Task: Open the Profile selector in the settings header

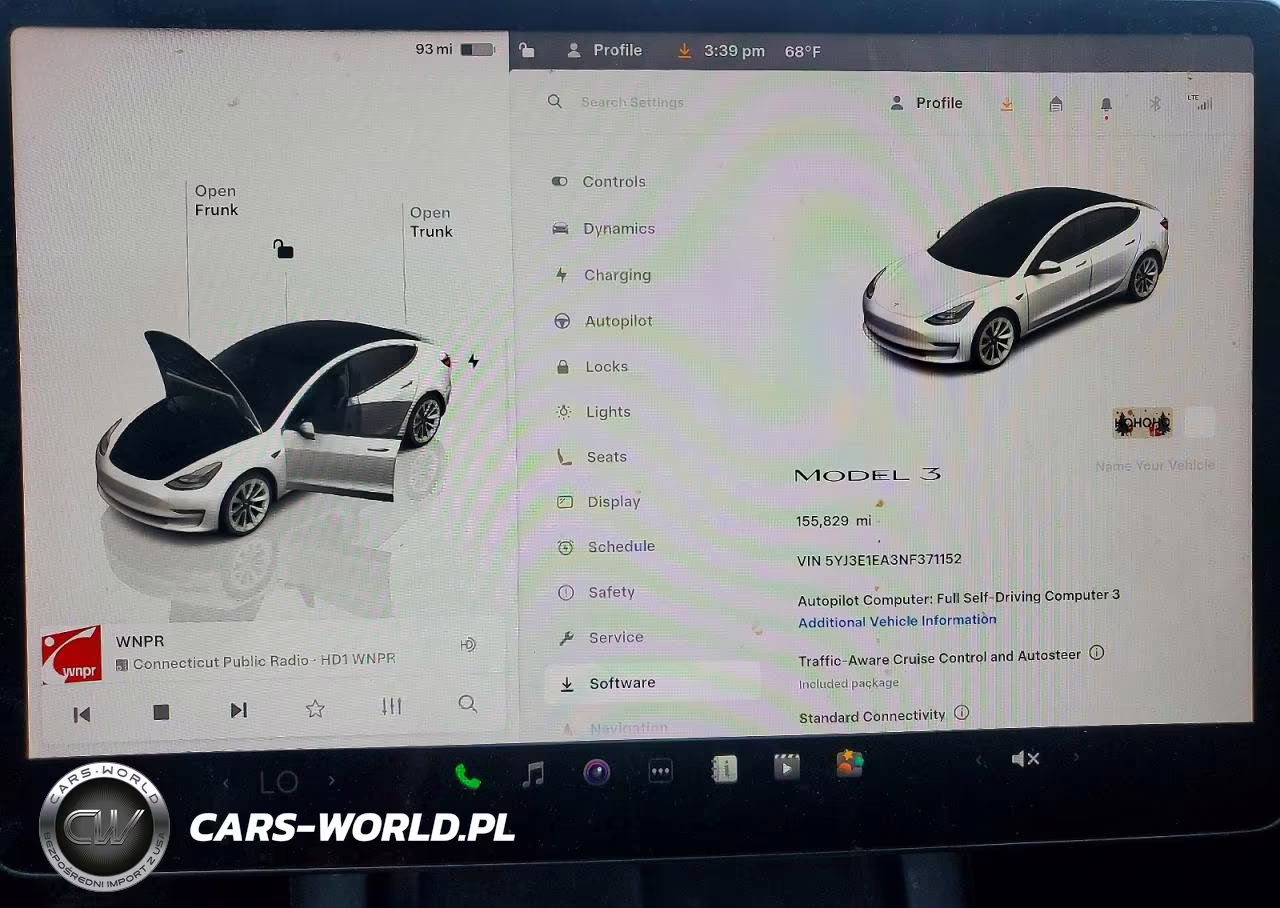Action: pos(926,103)
